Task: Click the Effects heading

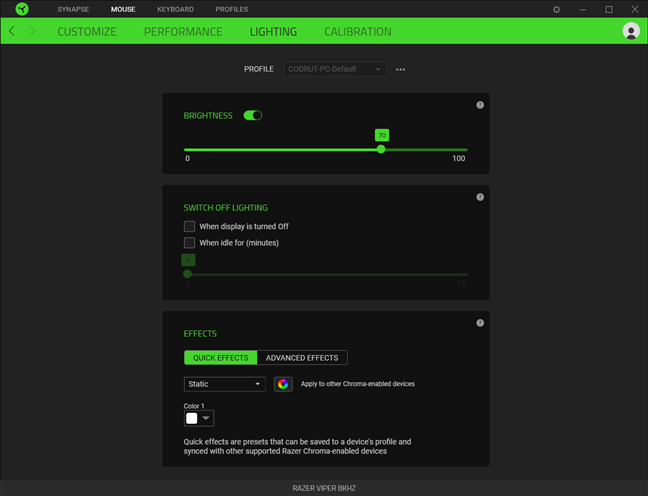Action: tap(200, 334)
